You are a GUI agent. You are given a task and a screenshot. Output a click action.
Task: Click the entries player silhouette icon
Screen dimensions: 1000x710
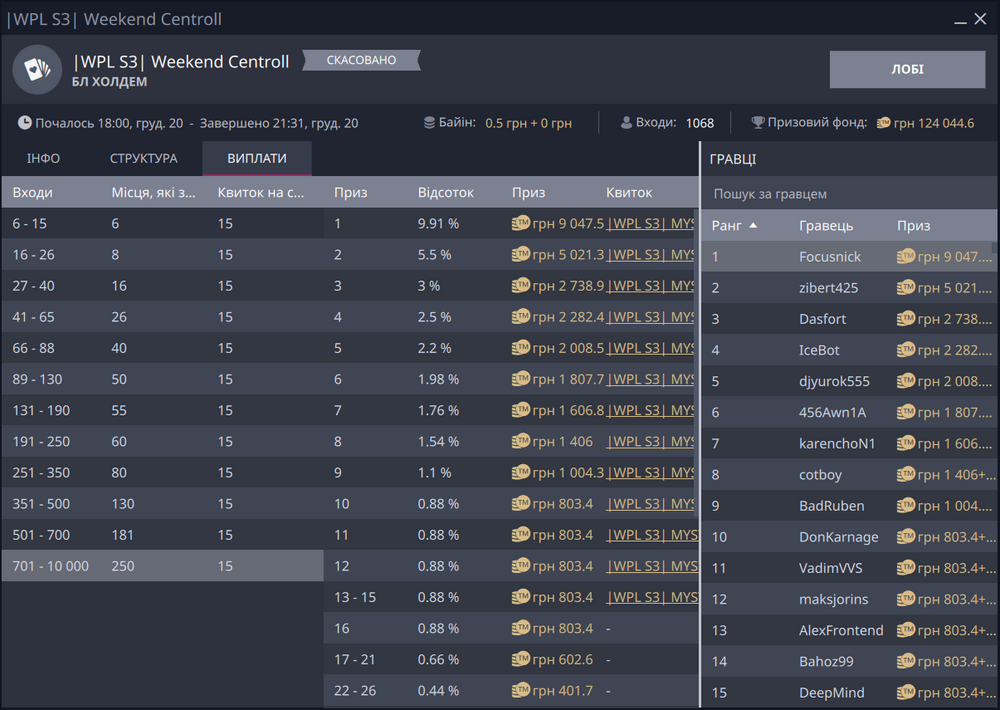point(627,123)
